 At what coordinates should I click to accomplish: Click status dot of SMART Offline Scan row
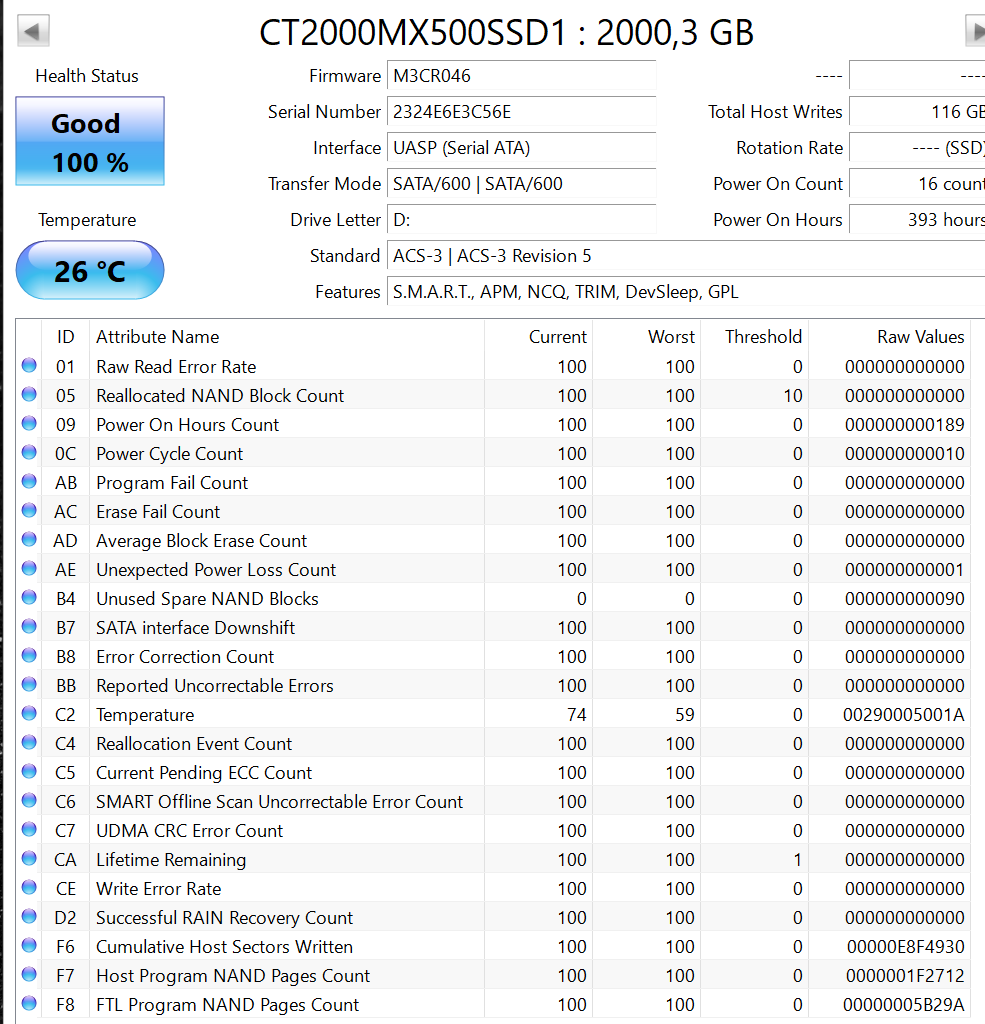pyautogui.click(x=29, y=800)
